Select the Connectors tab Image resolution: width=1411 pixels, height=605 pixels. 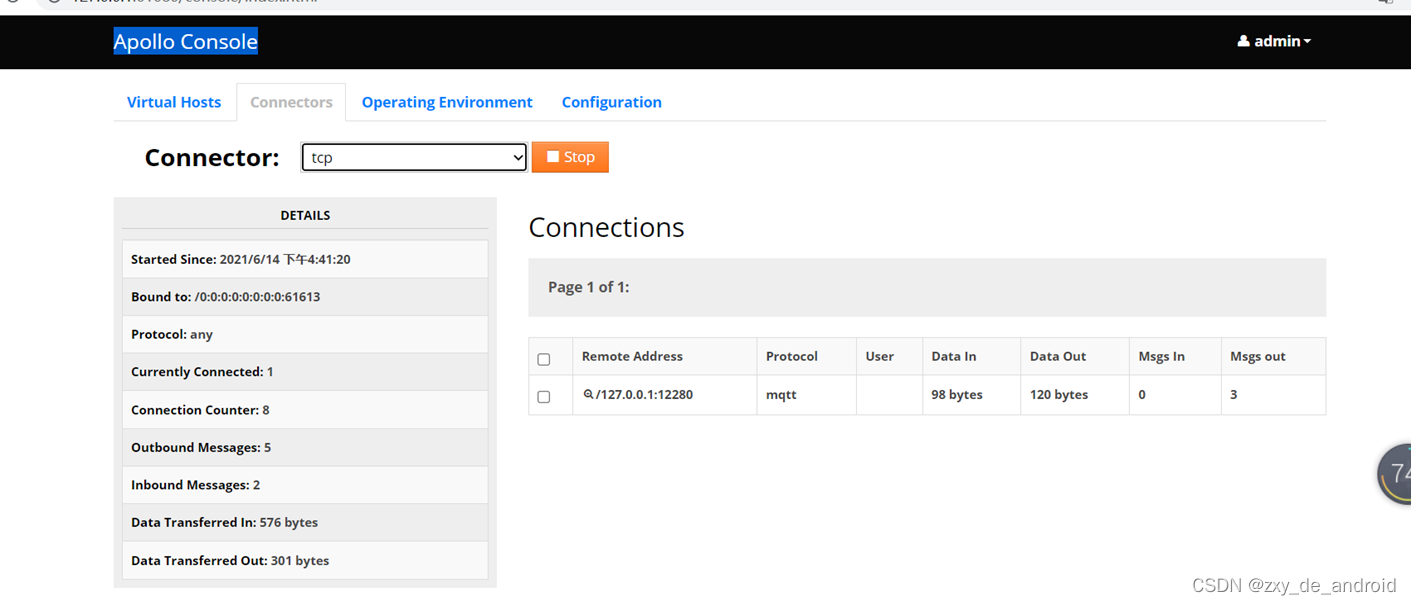(x=291, y=102)
